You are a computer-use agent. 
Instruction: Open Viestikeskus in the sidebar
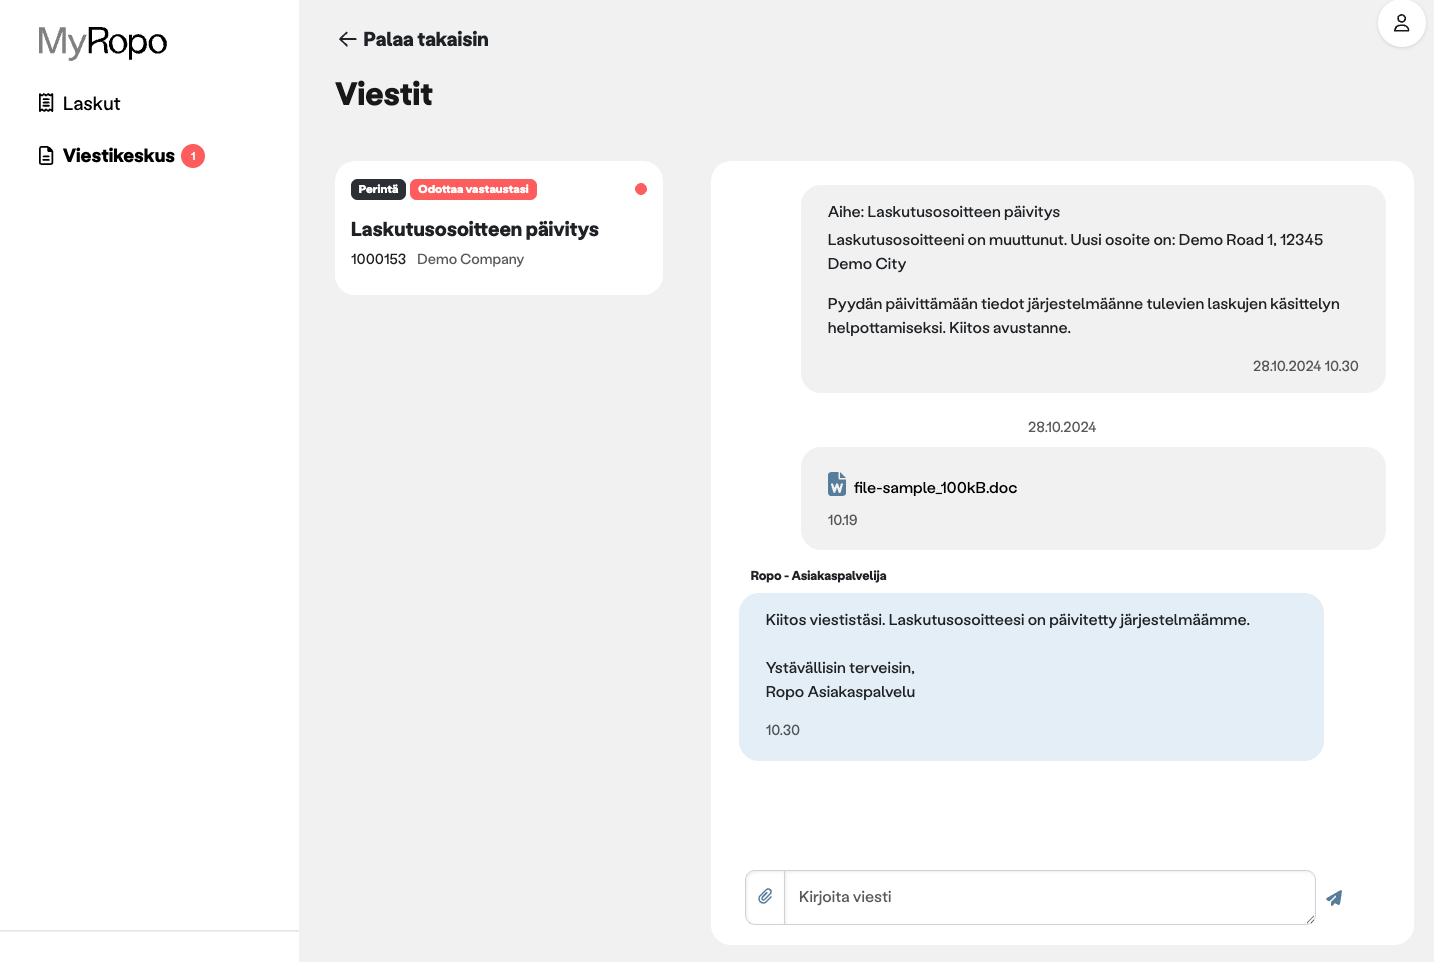[x=118, y=156]
